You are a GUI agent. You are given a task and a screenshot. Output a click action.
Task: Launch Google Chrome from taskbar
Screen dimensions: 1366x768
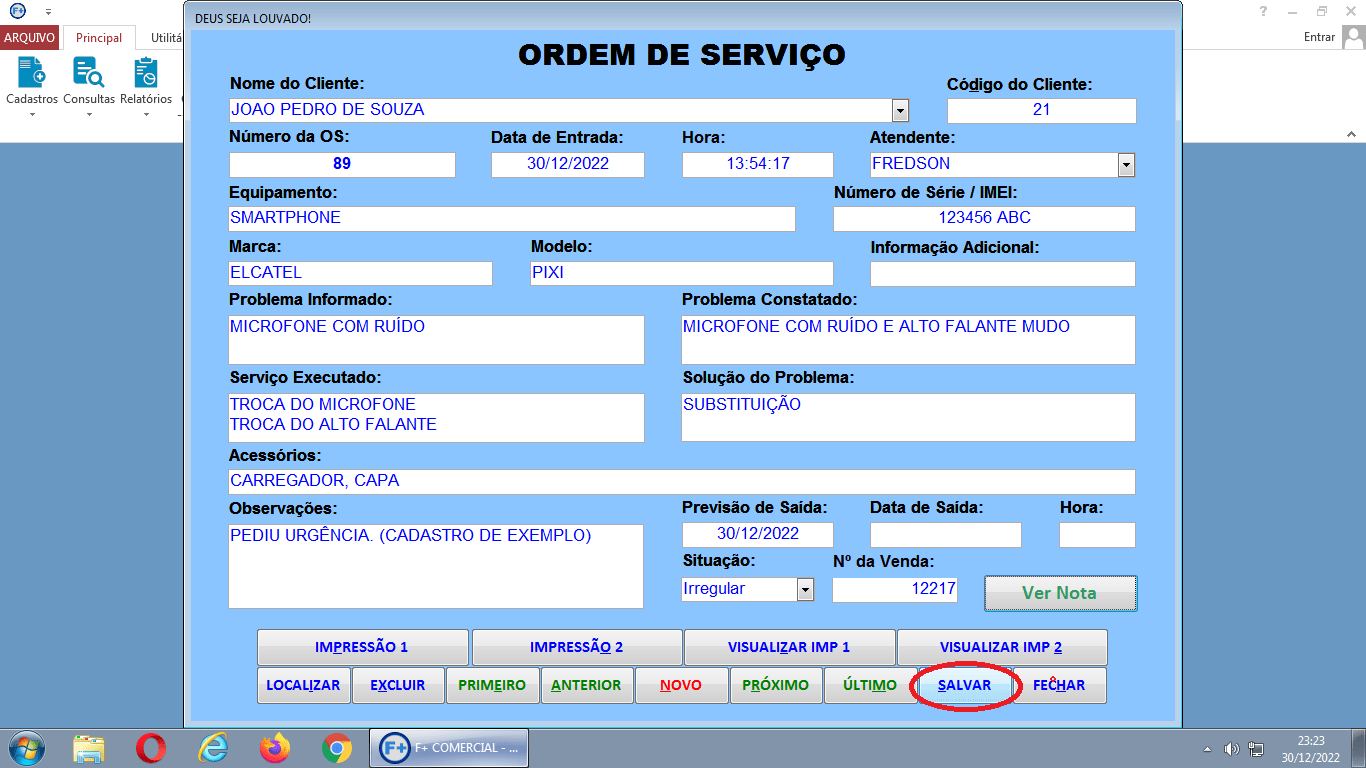coord(336,748)
